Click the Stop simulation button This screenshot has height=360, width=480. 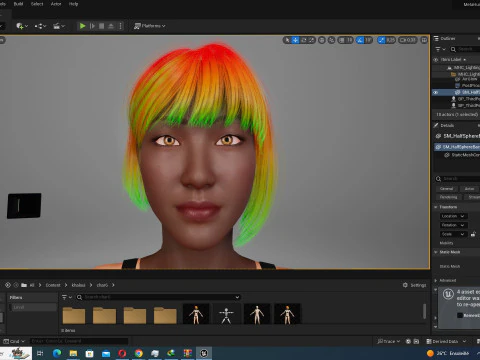tap(102, 26)
